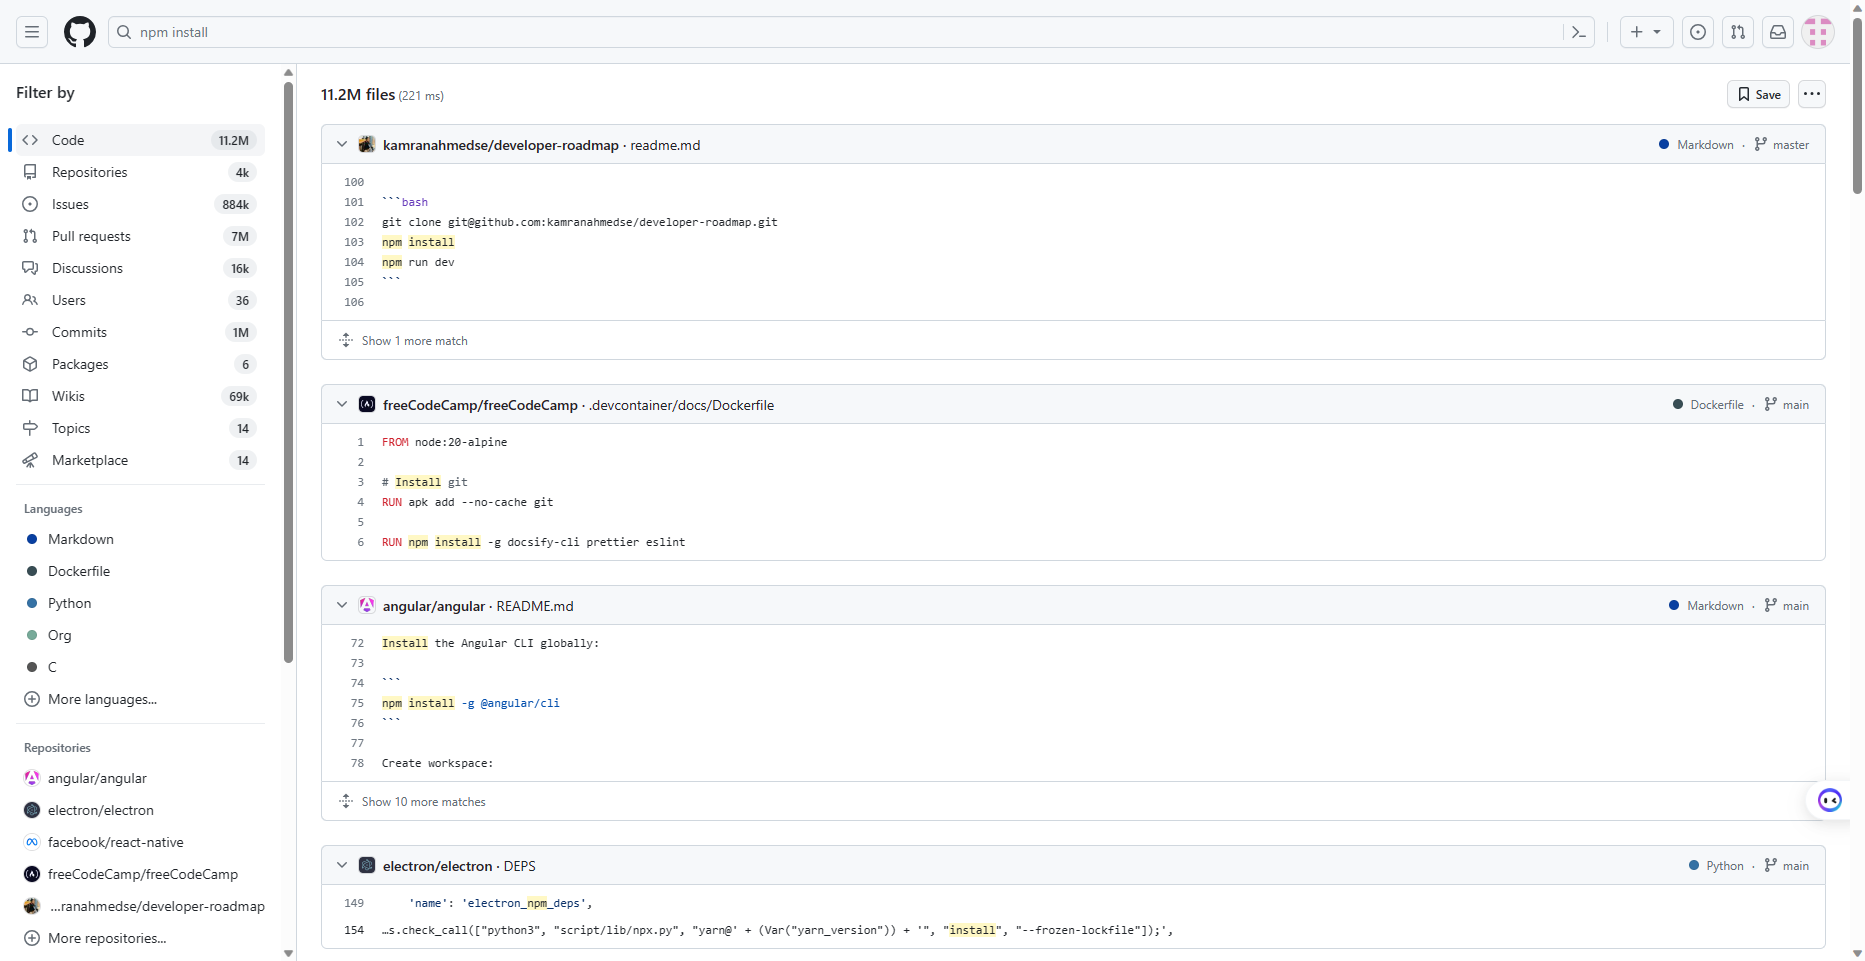Viewport: 1865px width, 961px height.
Task: Show 10 more matches for angular
Action: [423, 802]
